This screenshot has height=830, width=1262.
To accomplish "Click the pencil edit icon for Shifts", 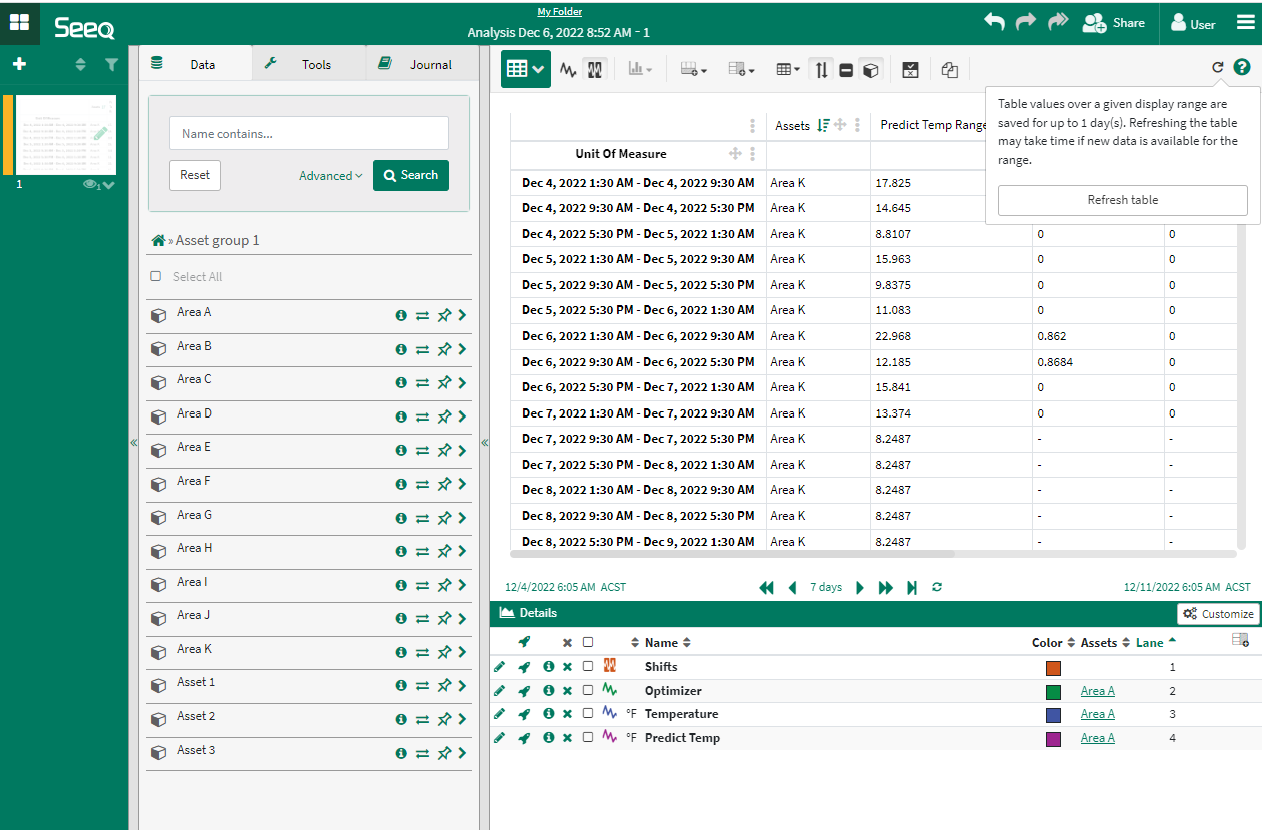I will pos(499,667).
